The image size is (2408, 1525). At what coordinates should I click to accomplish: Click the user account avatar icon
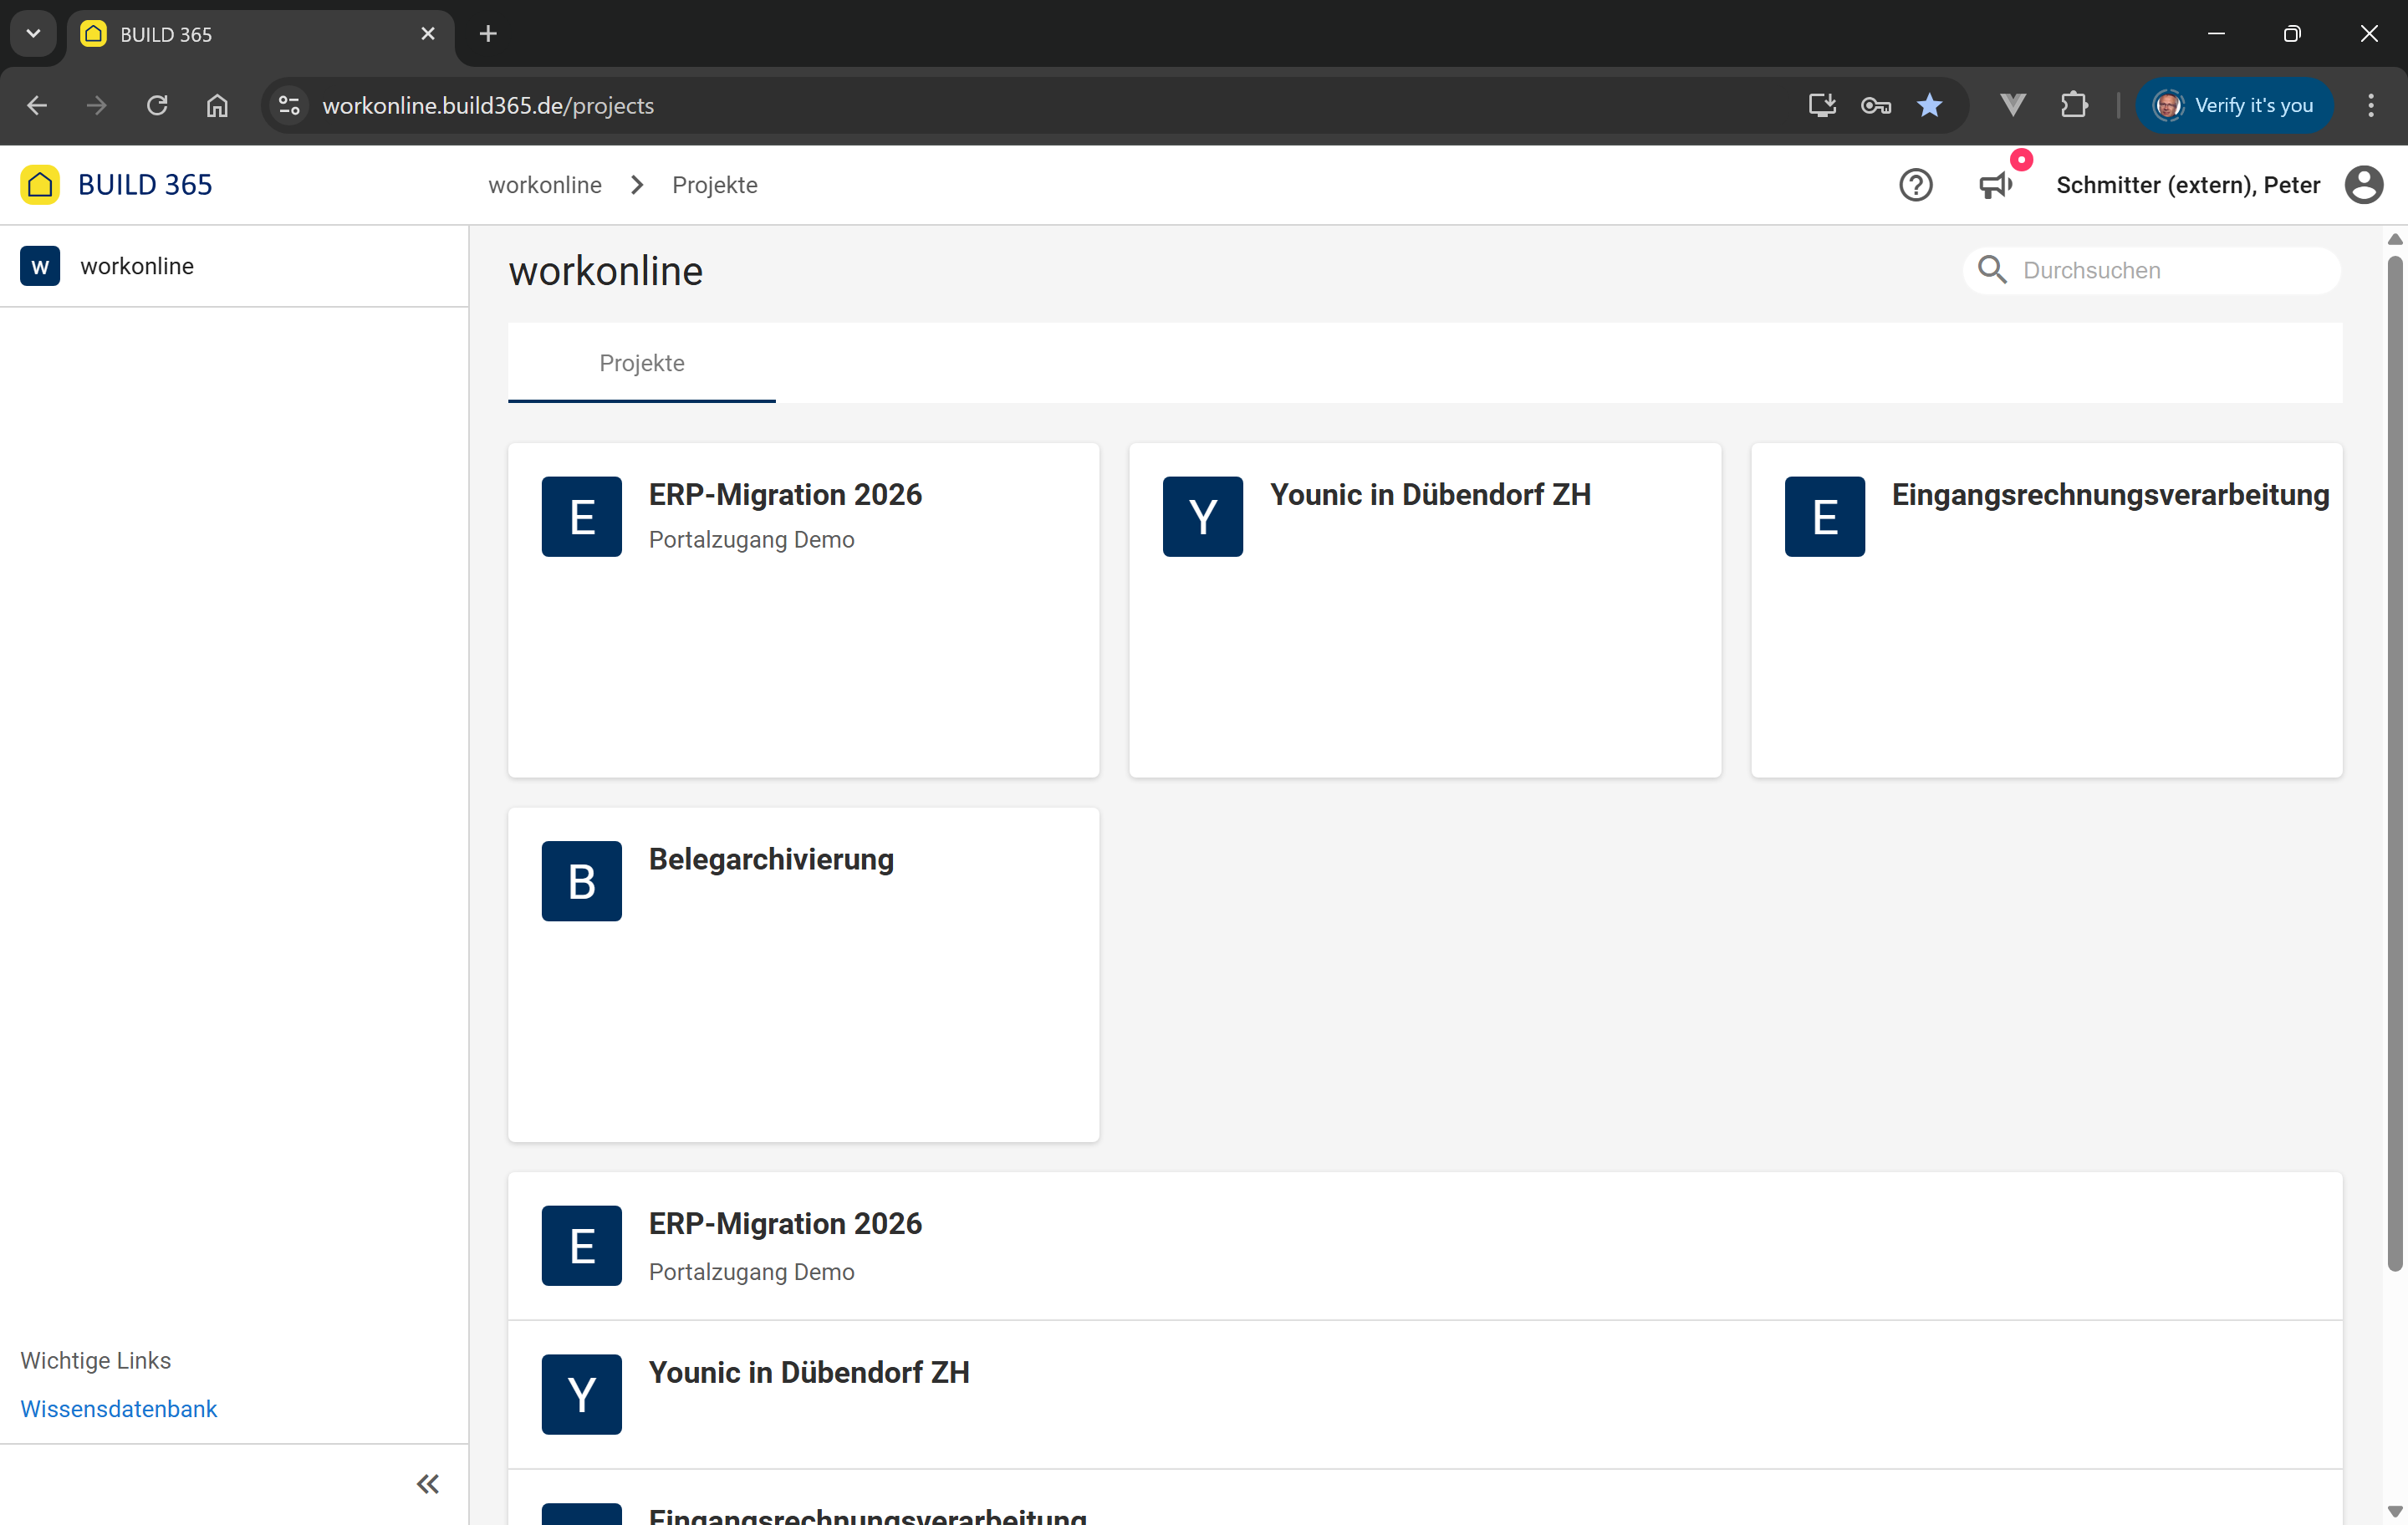point(2364,185)
